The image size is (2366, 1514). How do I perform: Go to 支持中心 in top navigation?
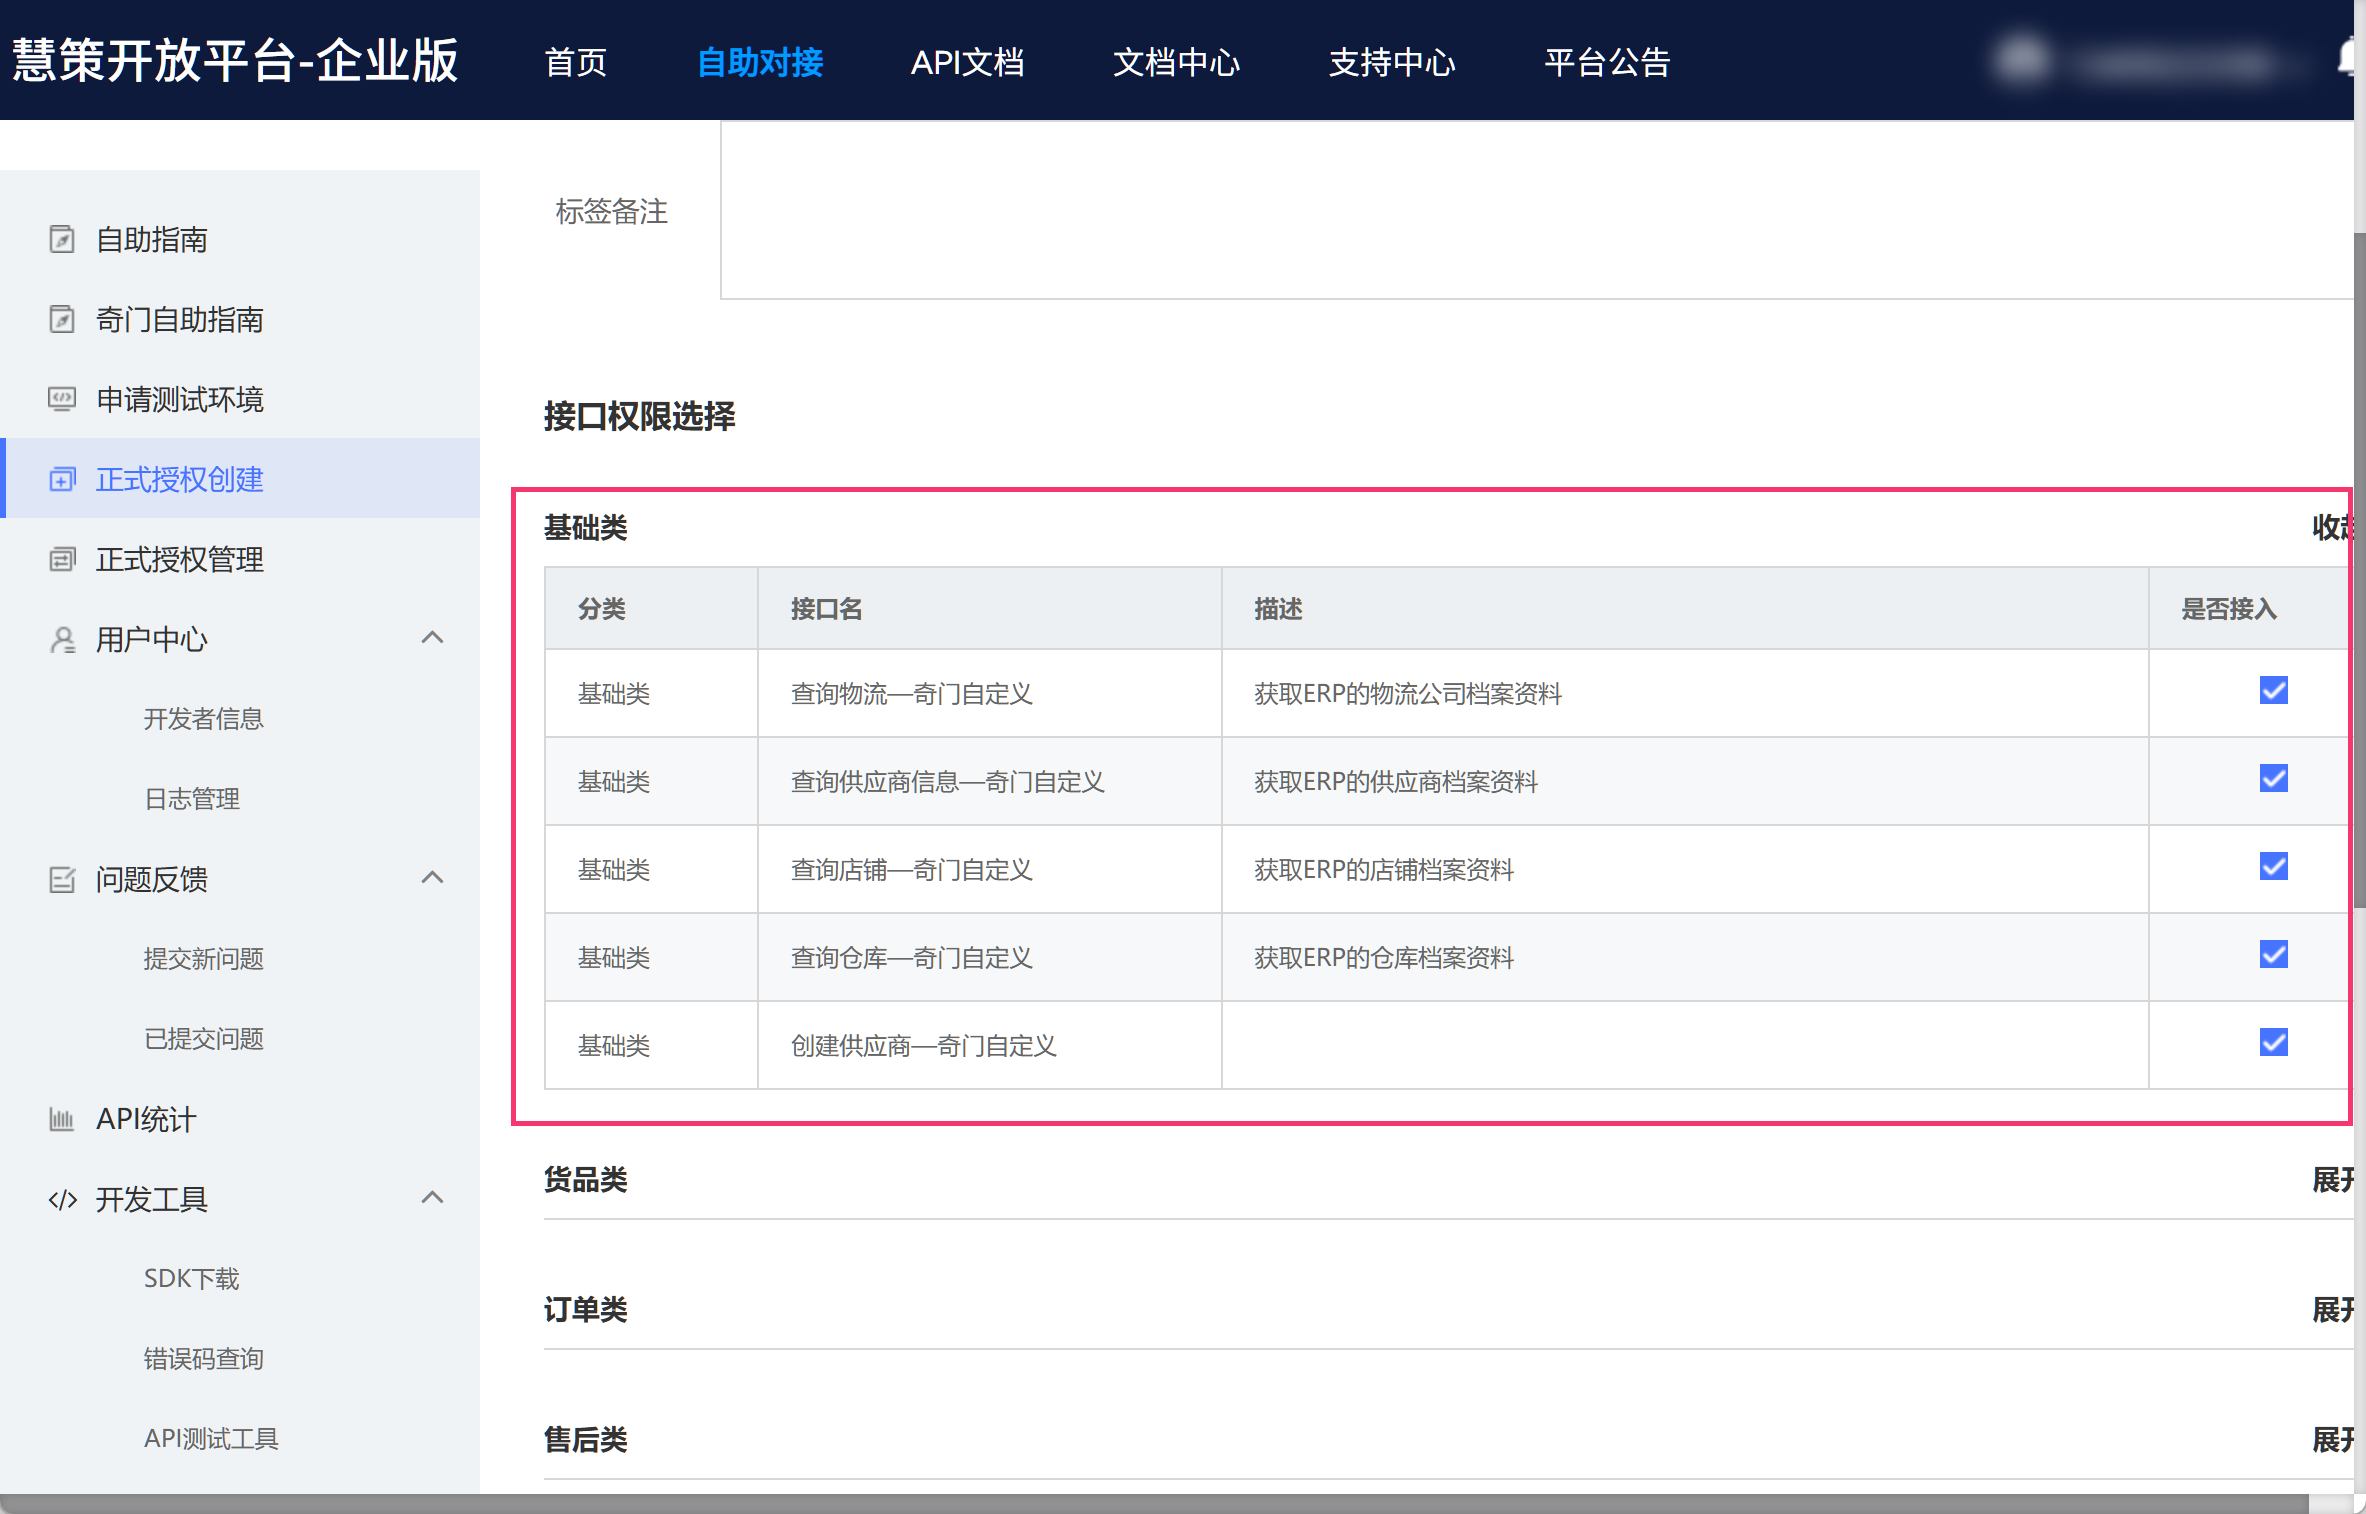tap(1391, 62)
